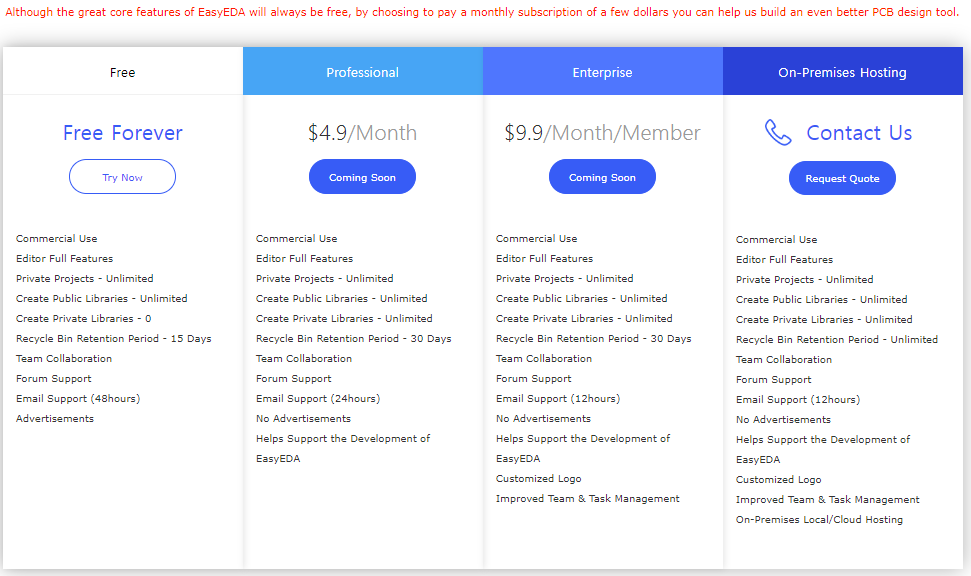Image resolution: width=971 pixels, height=576 pixels.
Task: Click the red subscription notice text
Action: coord(482,12)
